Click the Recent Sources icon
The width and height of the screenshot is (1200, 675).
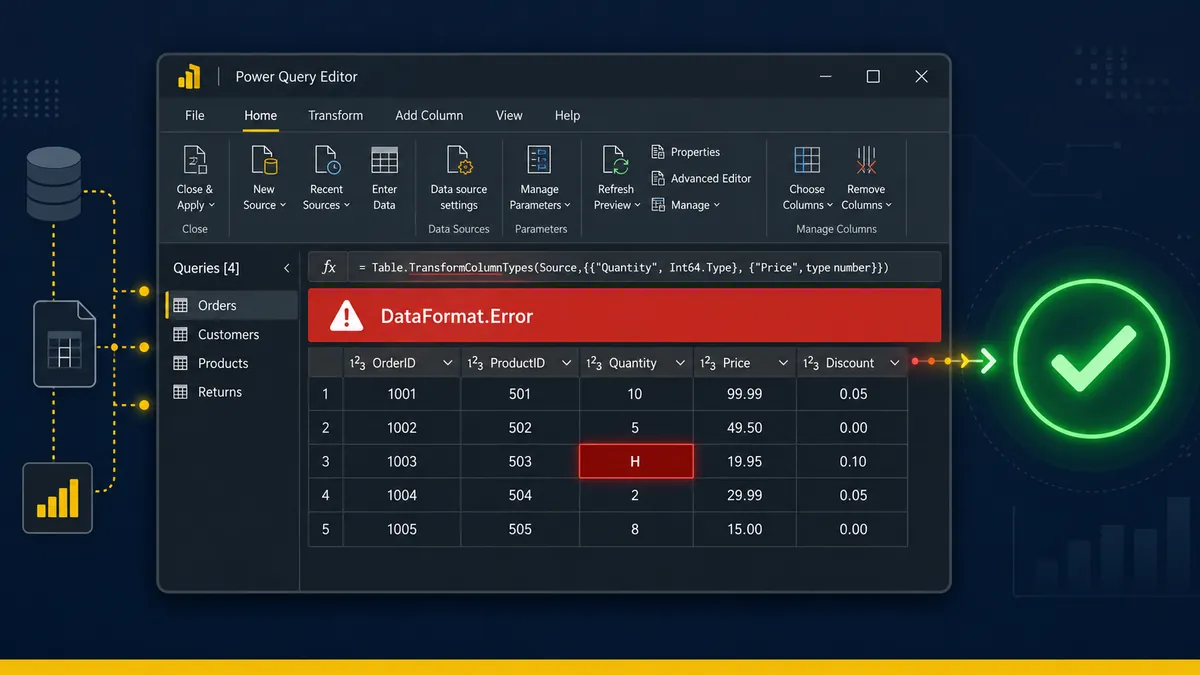coord(327,160)
